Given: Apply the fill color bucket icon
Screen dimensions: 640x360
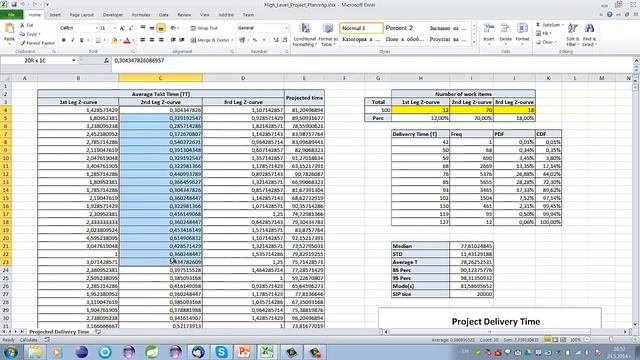Looking at the screenshot, I should [114, 40].
